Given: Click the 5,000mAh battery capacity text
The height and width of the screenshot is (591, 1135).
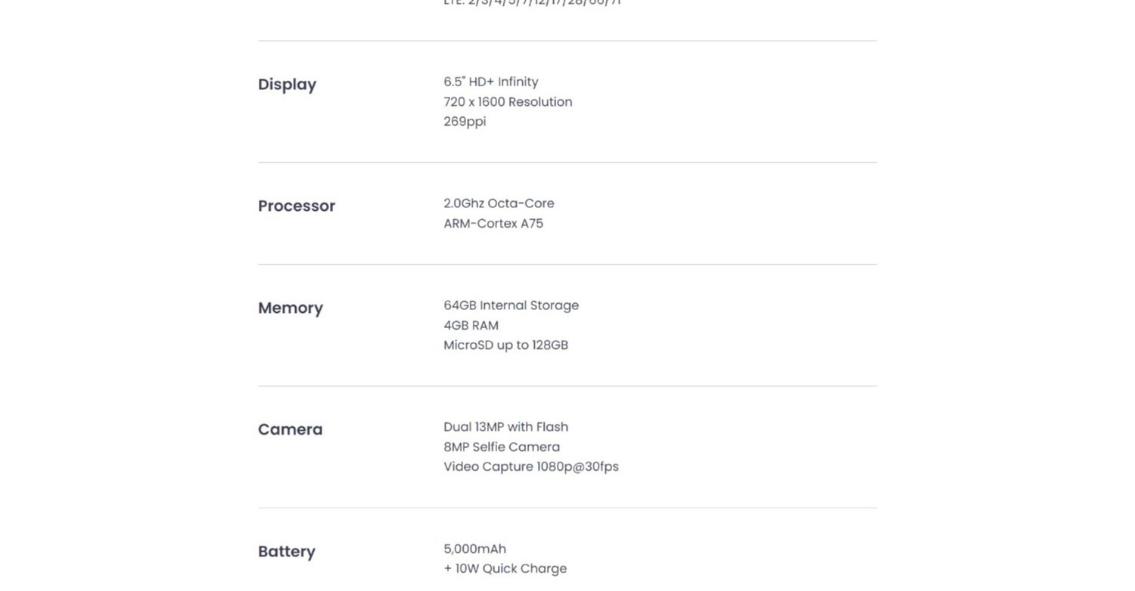Looking at the screenshot, I should pyautogui.click(x=475, y=549).
